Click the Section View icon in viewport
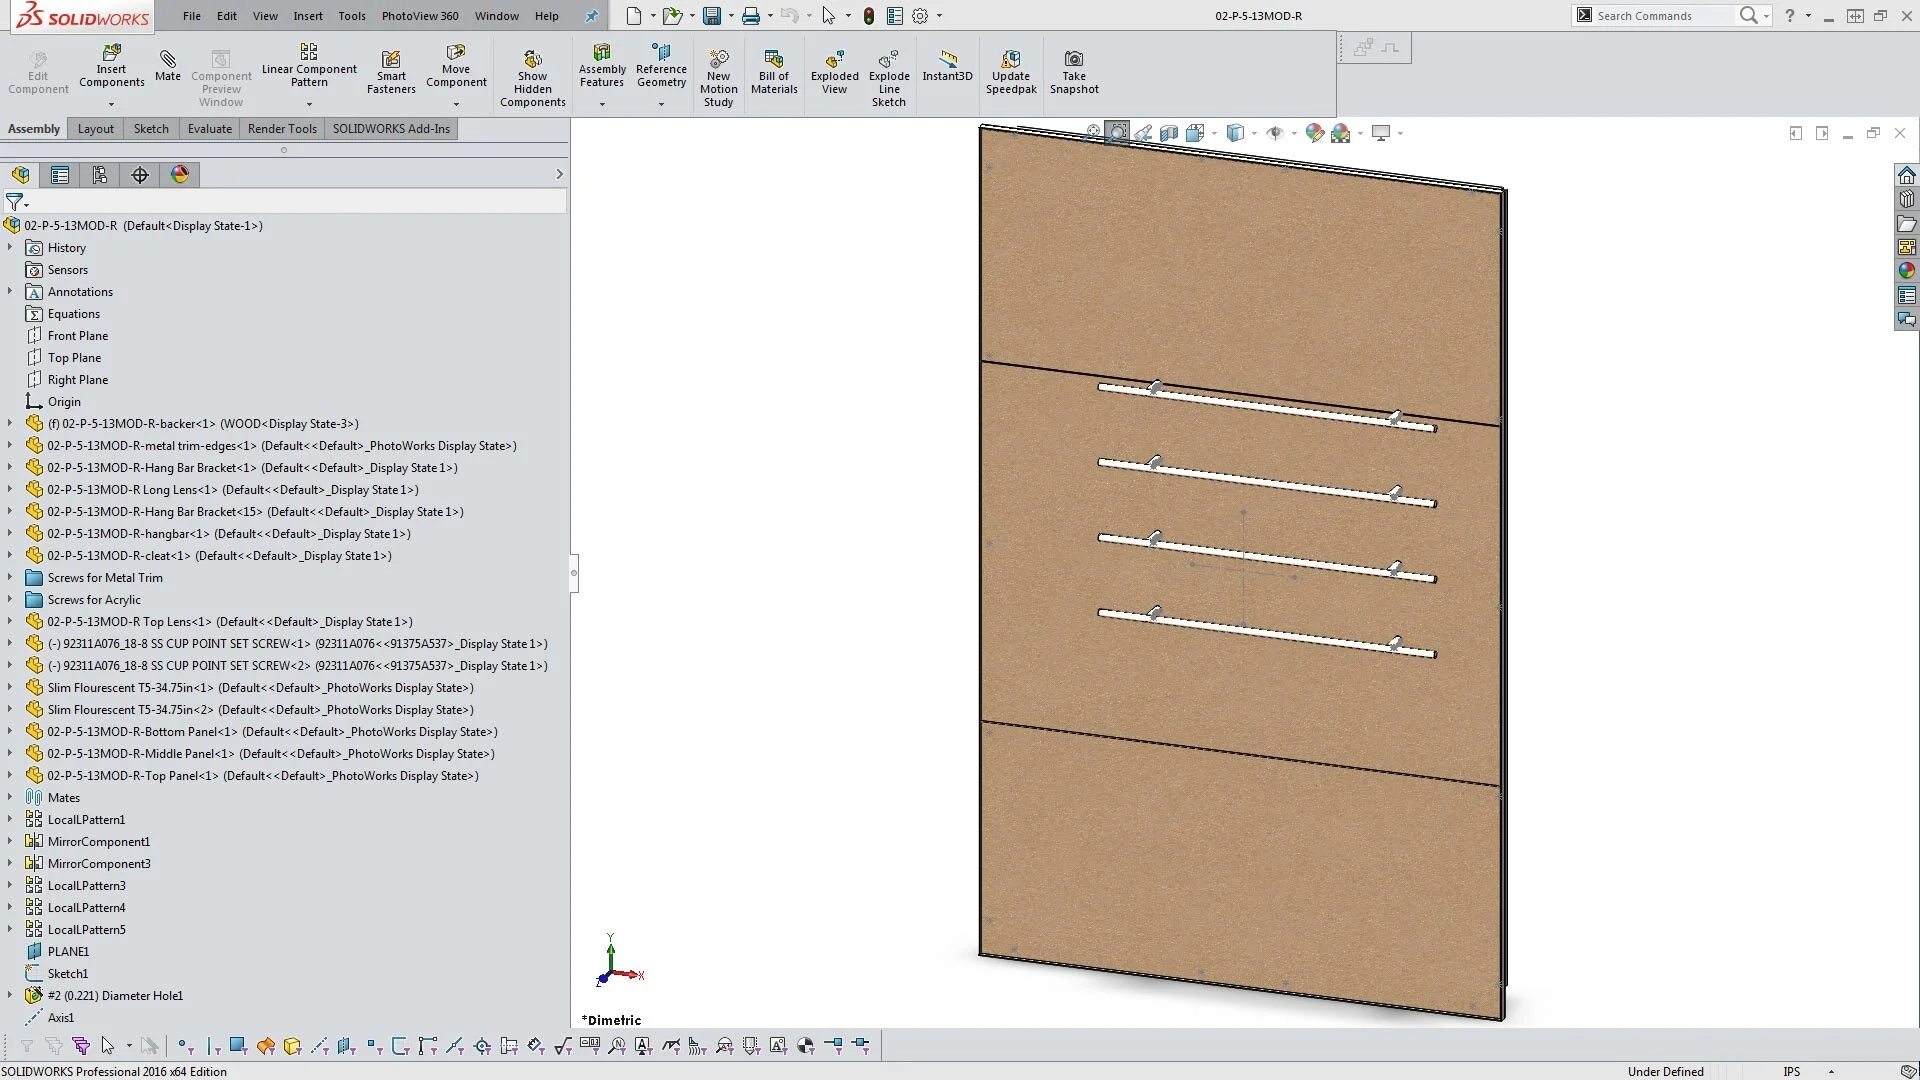This screenshot has height=1080, width=1920. (x=1168, y=133)
